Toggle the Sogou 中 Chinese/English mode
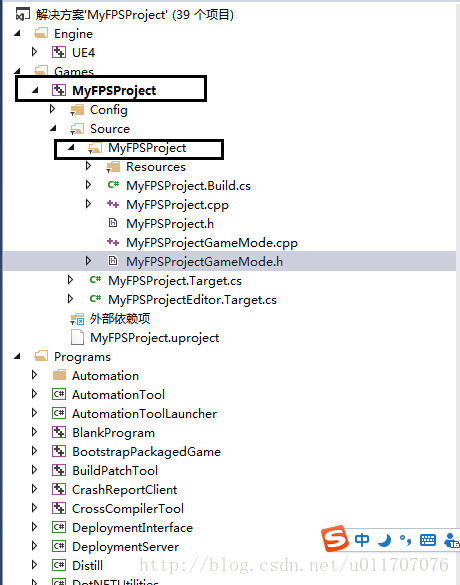 point(362,539)
